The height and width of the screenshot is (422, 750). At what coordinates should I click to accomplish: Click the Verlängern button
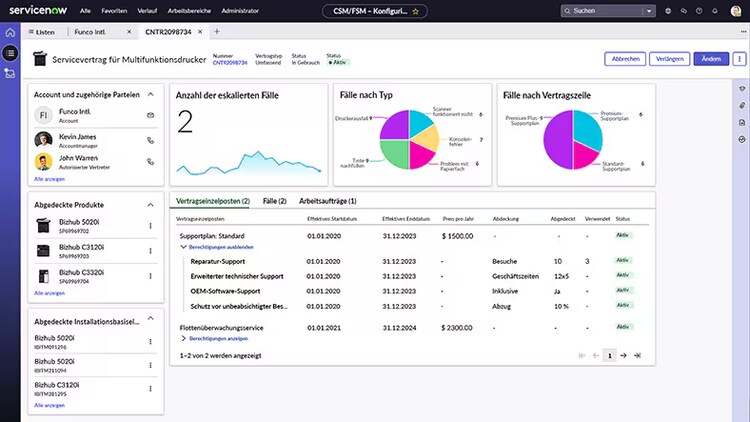click(670, 59)
